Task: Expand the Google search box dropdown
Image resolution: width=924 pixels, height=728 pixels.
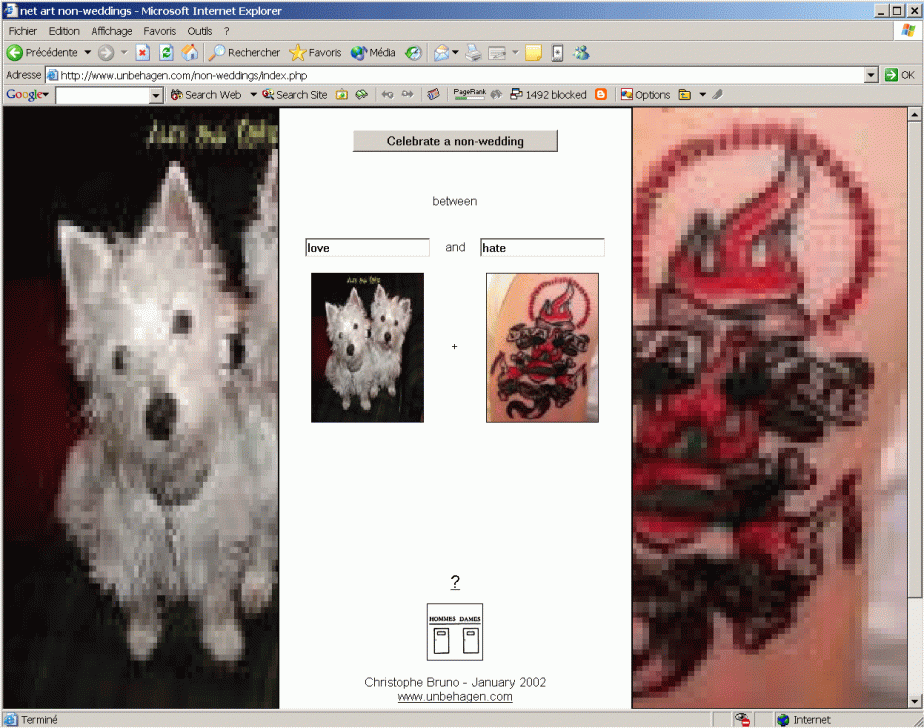Action: [155, 95]
